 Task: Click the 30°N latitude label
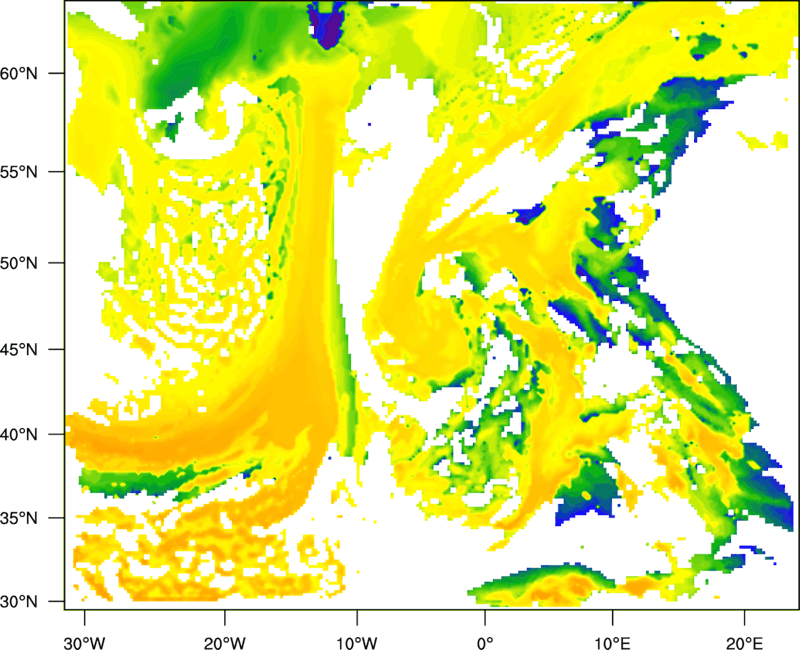pyautogui.click(x=19, y=602)
